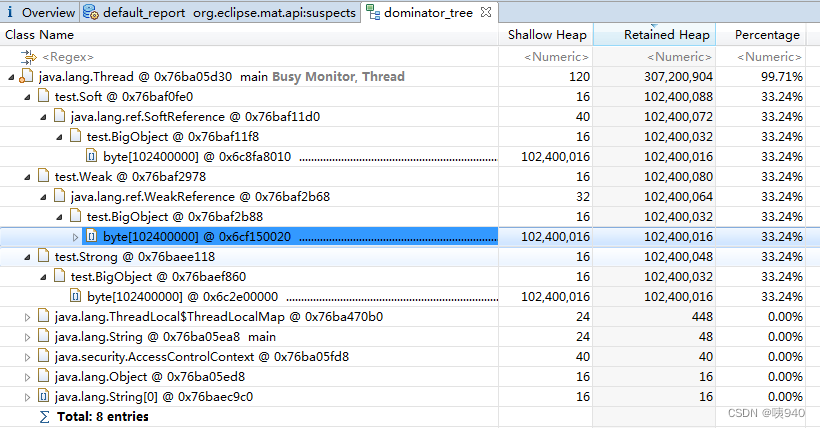Click the Regex filter row icon
Image resolution: width=820 pixels, height=428 pixels.
[x=28, y=57]
